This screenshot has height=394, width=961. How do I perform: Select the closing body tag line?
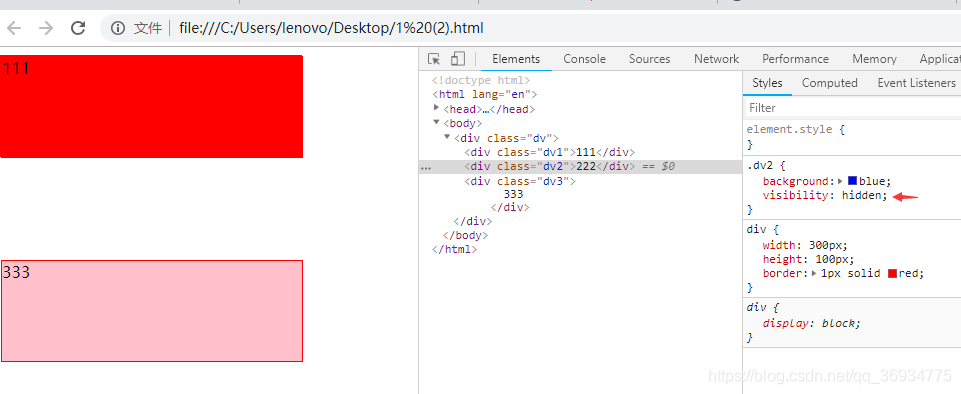tap(465, 235)
